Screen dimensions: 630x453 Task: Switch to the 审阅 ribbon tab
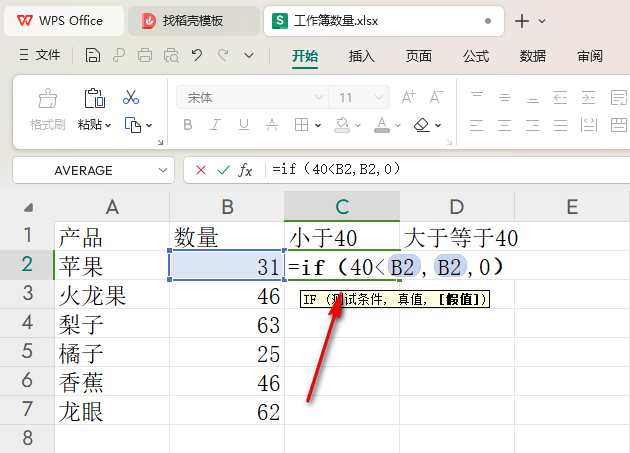click(x=590, y=56)
